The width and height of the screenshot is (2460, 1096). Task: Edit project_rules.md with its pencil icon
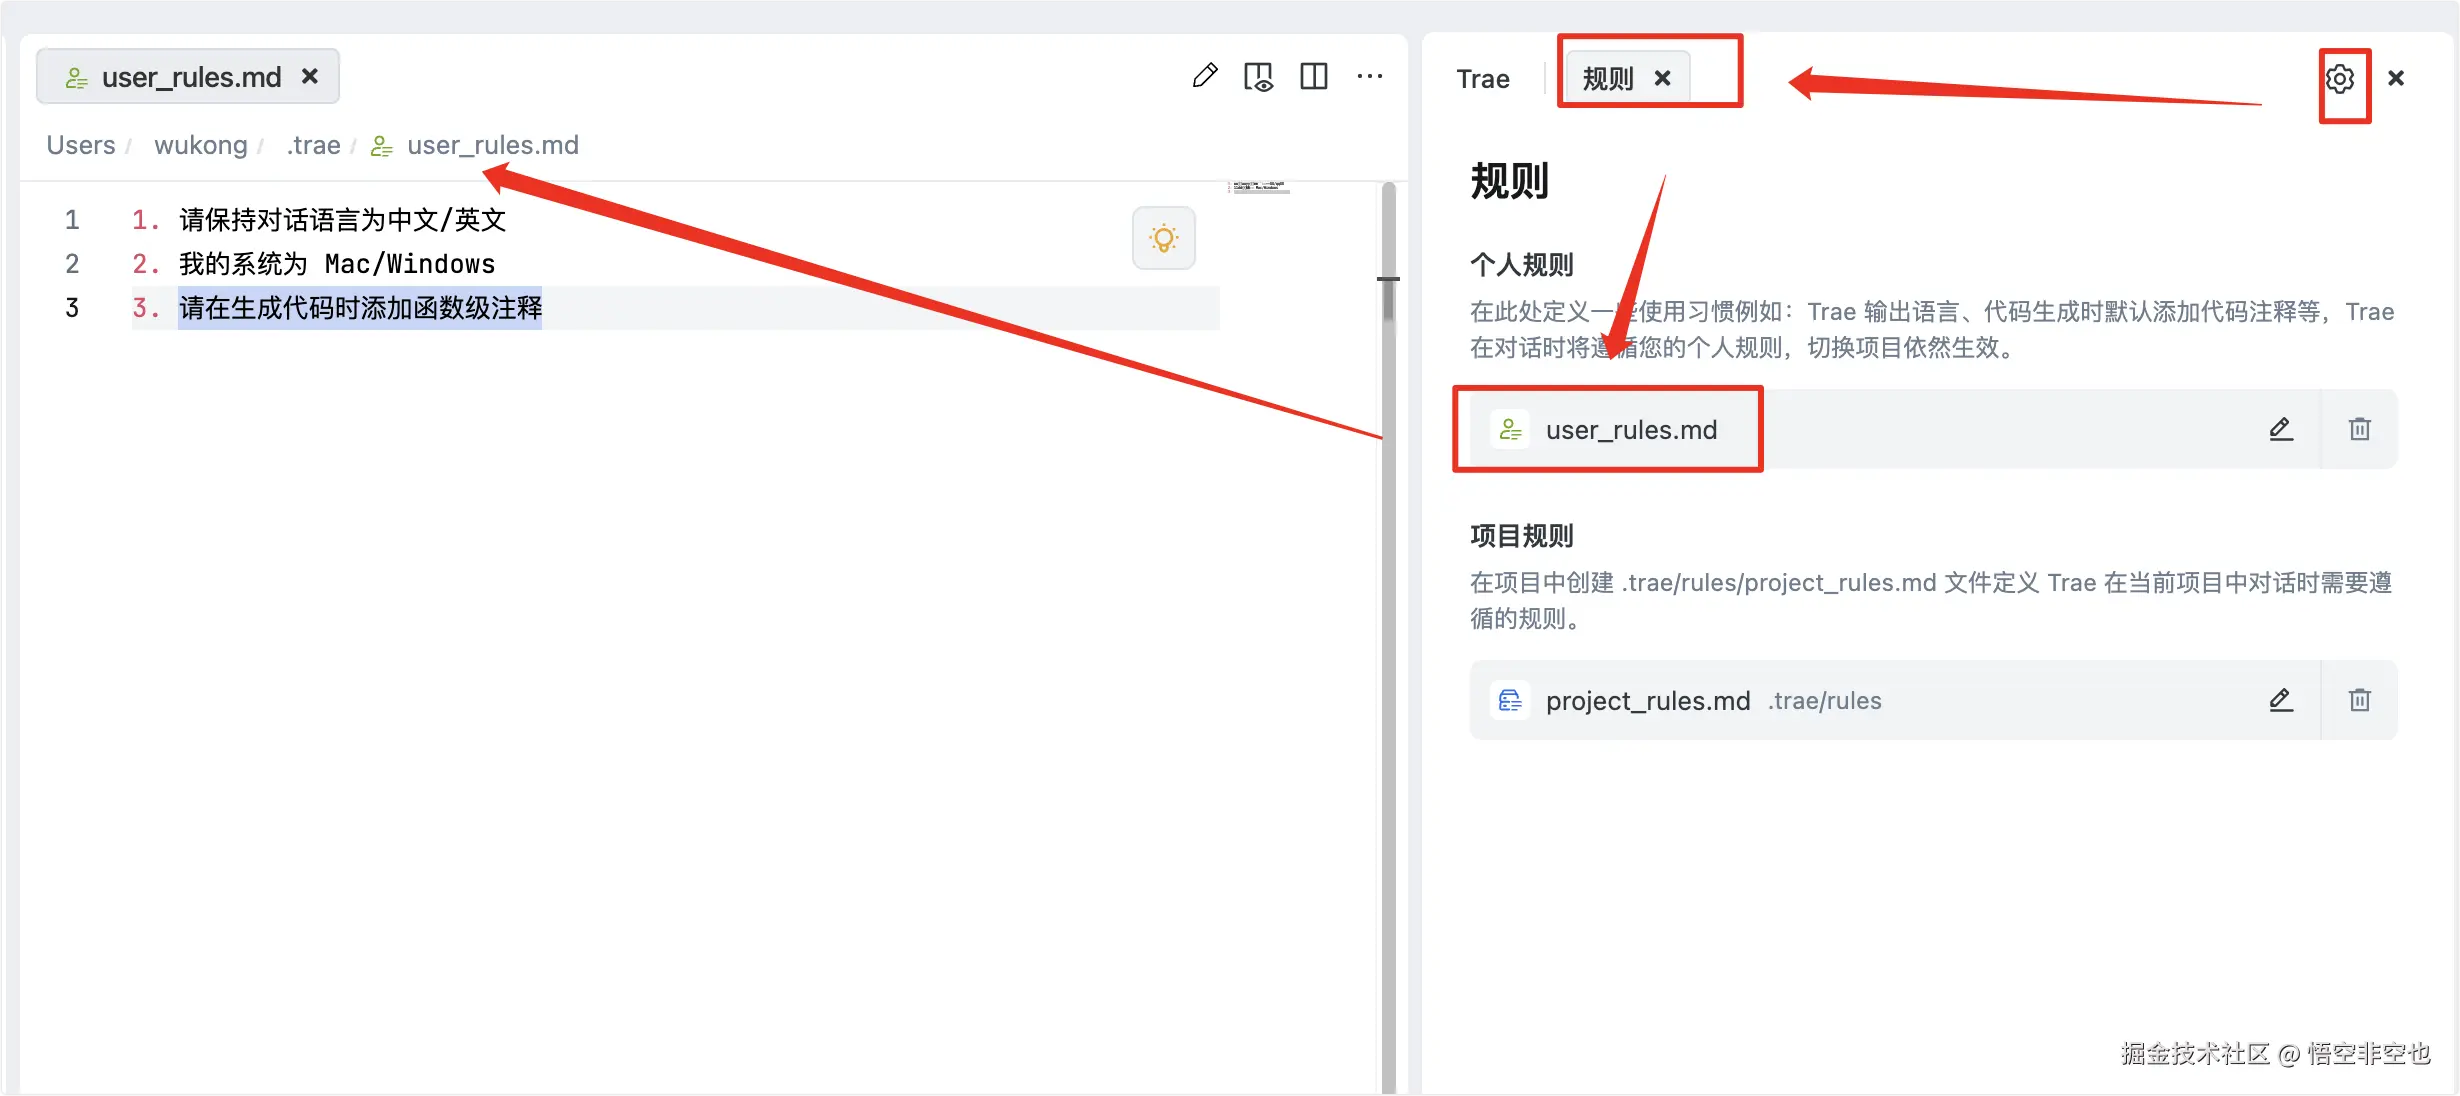tap(2280, 700)
